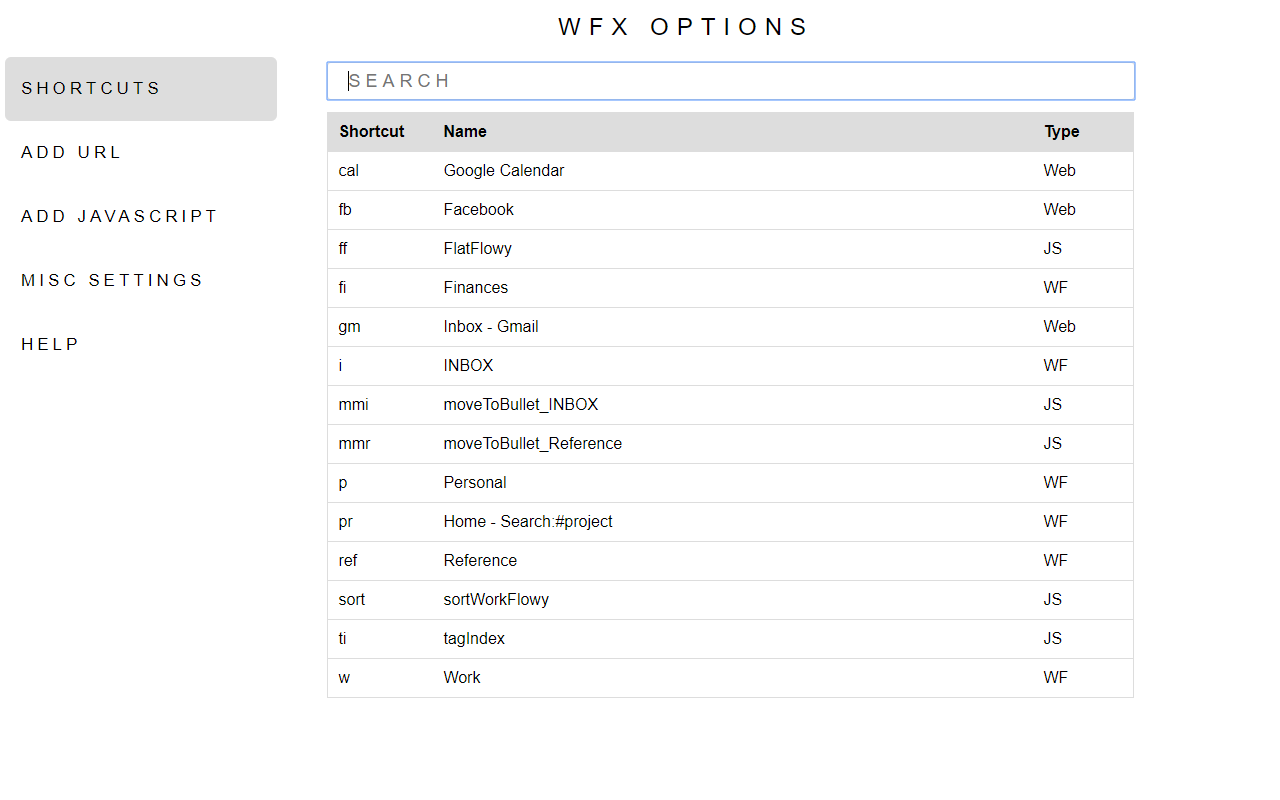The height and width of the screenshot is (800, 1280).
Task: Click the moveToBullet_INBOX entry
Action: click(x=521, y=405)
